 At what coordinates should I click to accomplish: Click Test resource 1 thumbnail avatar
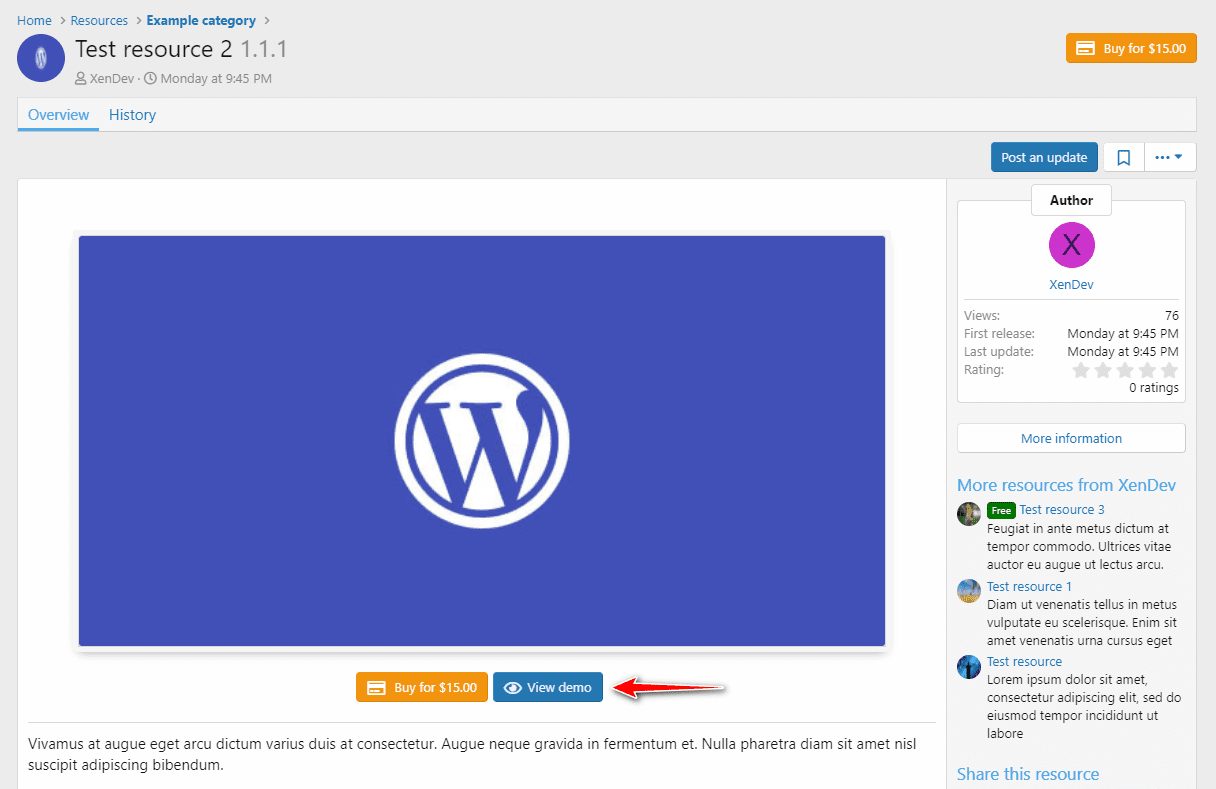pos(969,591)
